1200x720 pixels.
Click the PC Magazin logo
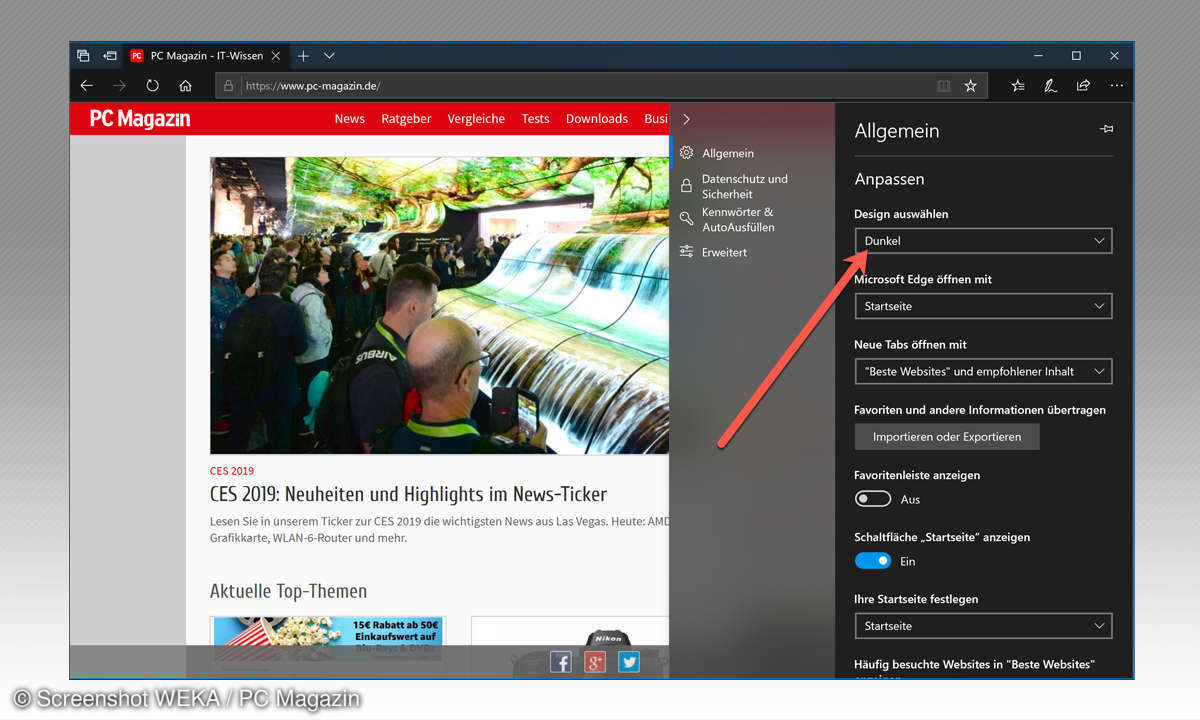pos(139,119)
